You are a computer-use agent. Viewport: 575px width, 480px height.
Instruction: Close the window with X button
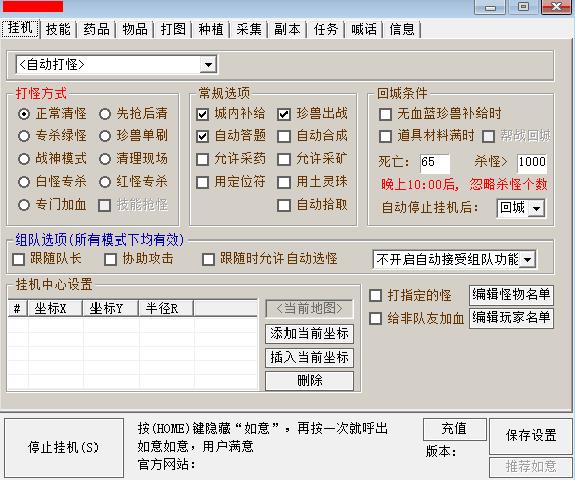(557, 7)
